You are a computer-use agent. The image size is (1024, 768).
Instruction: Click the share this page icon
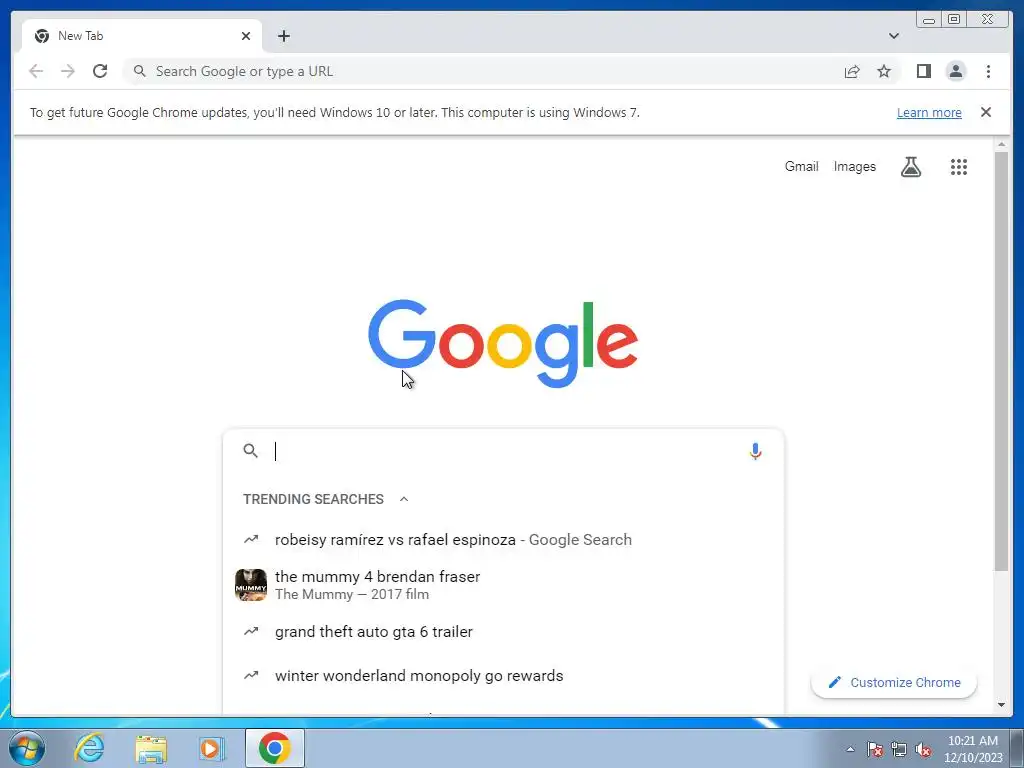point(852,71)
